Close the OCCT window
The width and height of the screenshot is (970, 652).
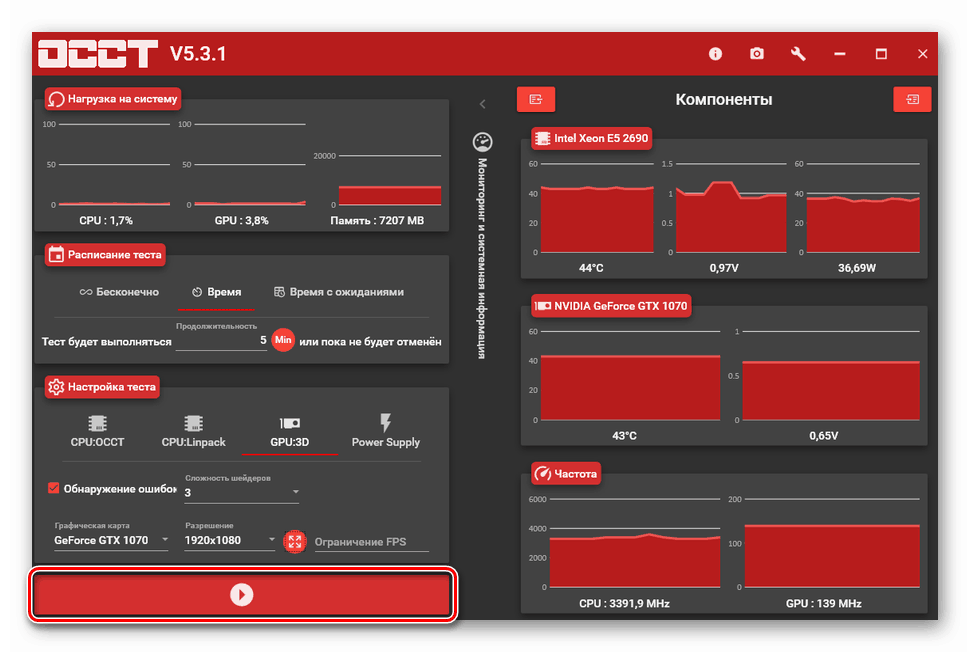(922, 54)
